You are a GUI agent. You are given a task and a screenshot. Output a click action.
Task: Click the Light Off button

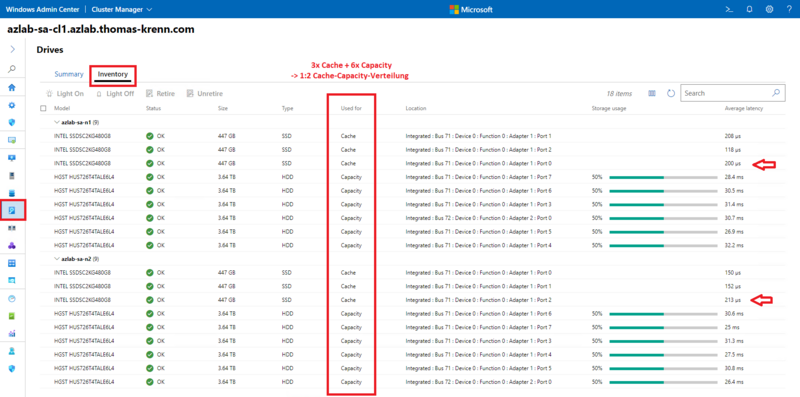[115, 94]
